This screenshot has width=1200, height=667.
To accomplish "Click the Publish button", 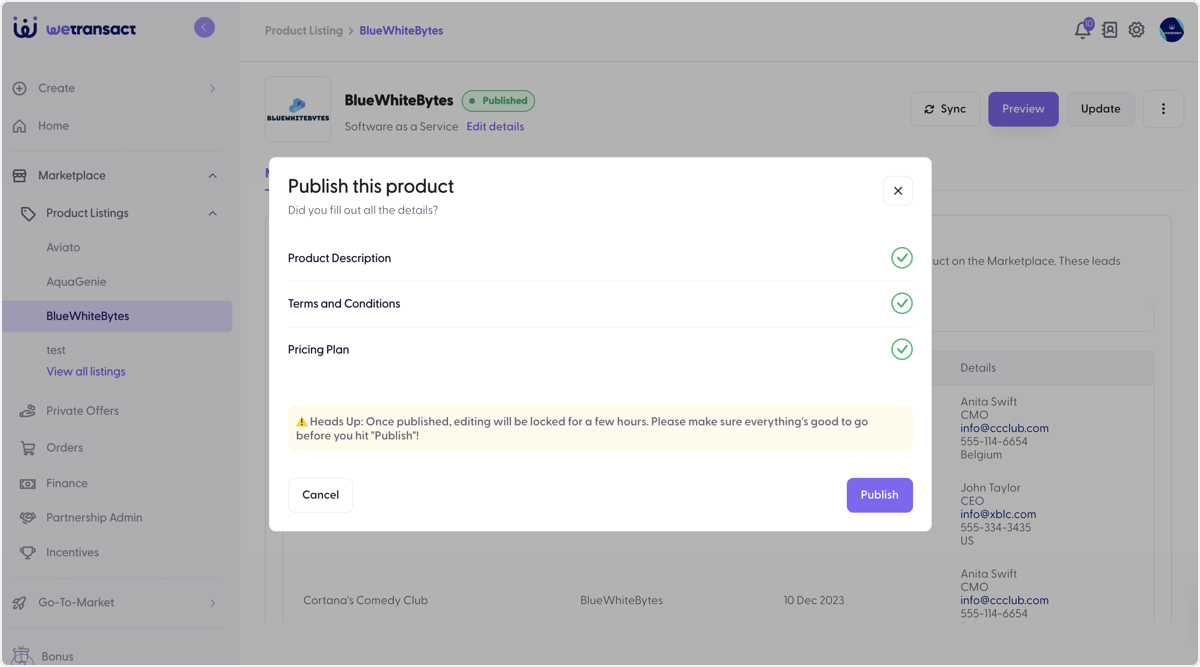I will click(x=879, y=495).
